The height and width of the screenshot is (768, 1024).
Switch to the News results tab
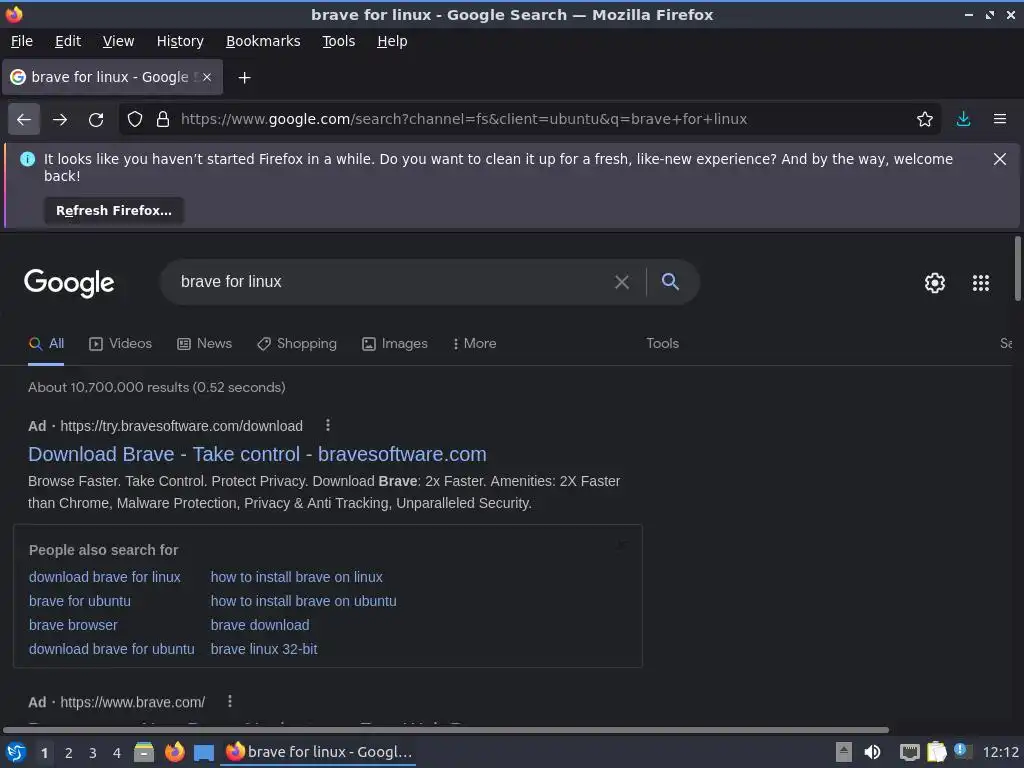(204, 344)
